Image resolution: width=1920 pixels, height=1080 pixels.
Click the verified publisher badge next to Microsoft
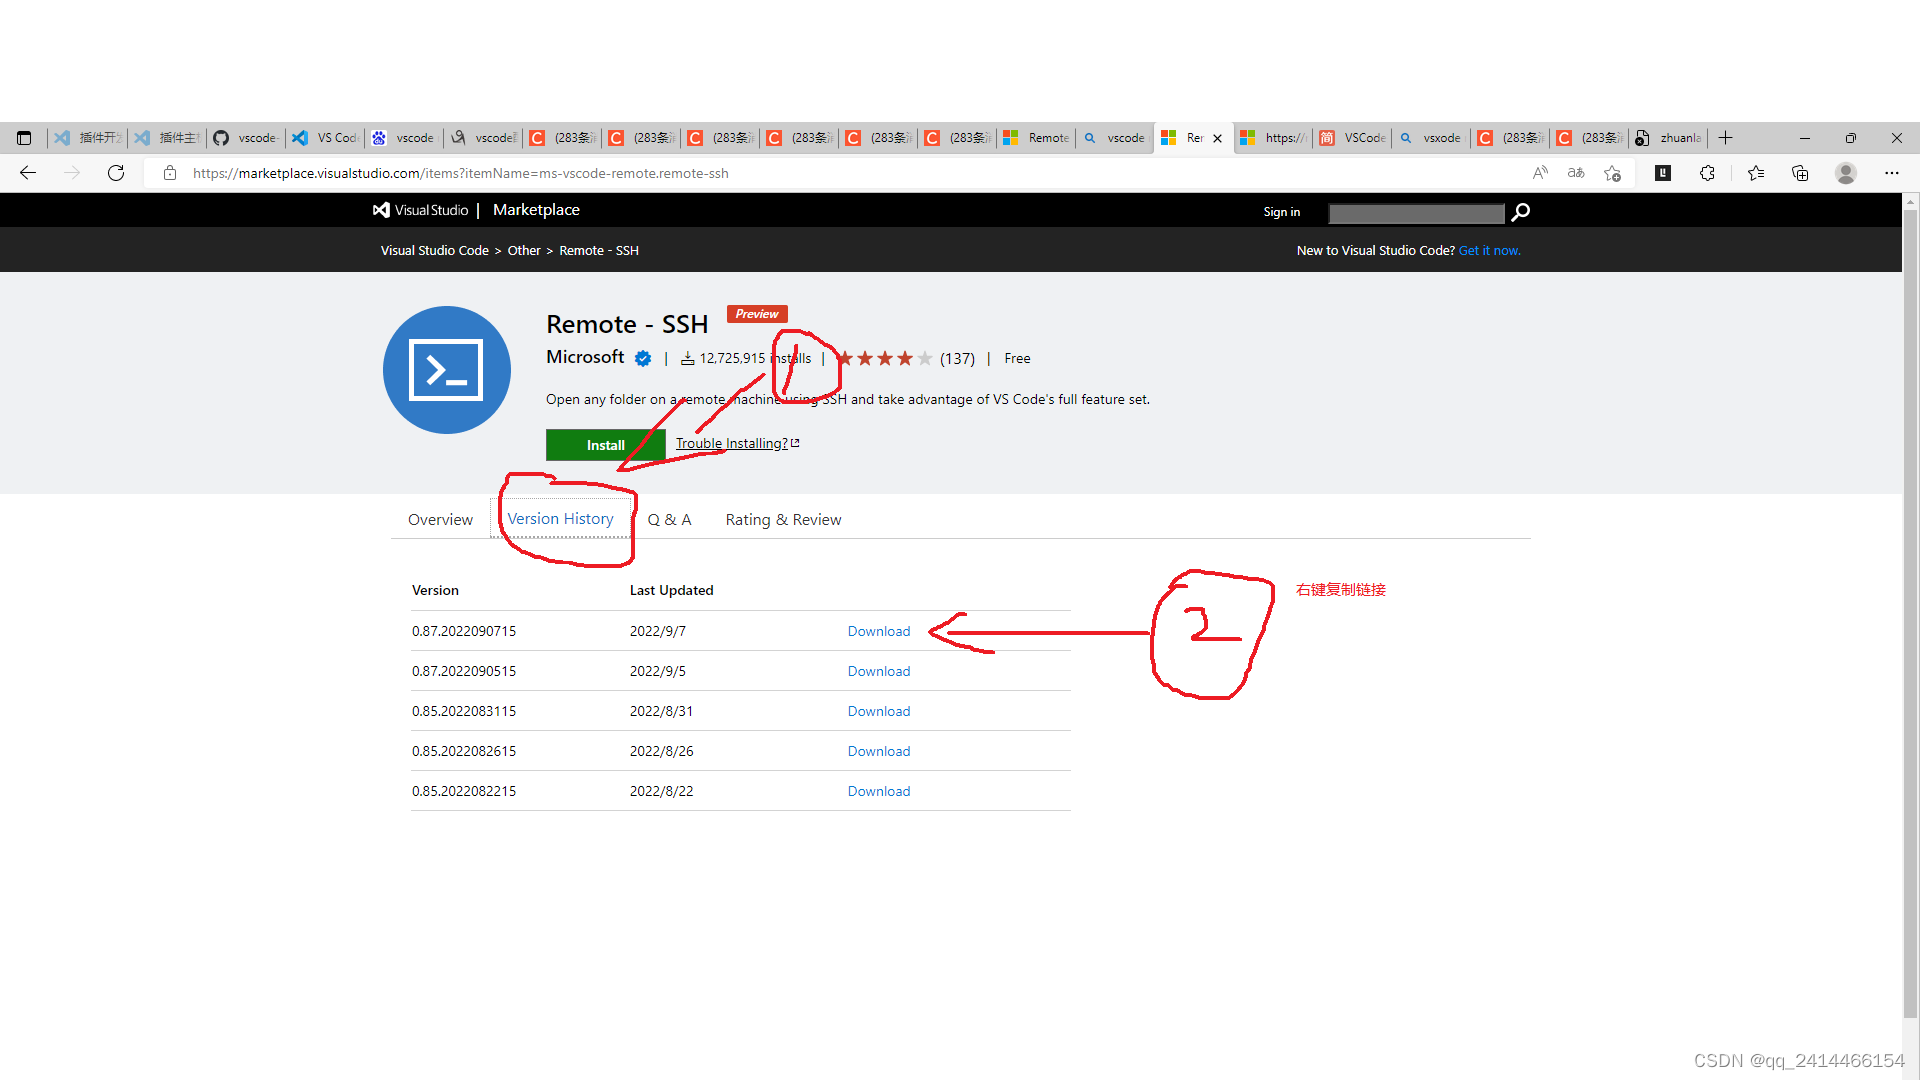tap(643, 358)
